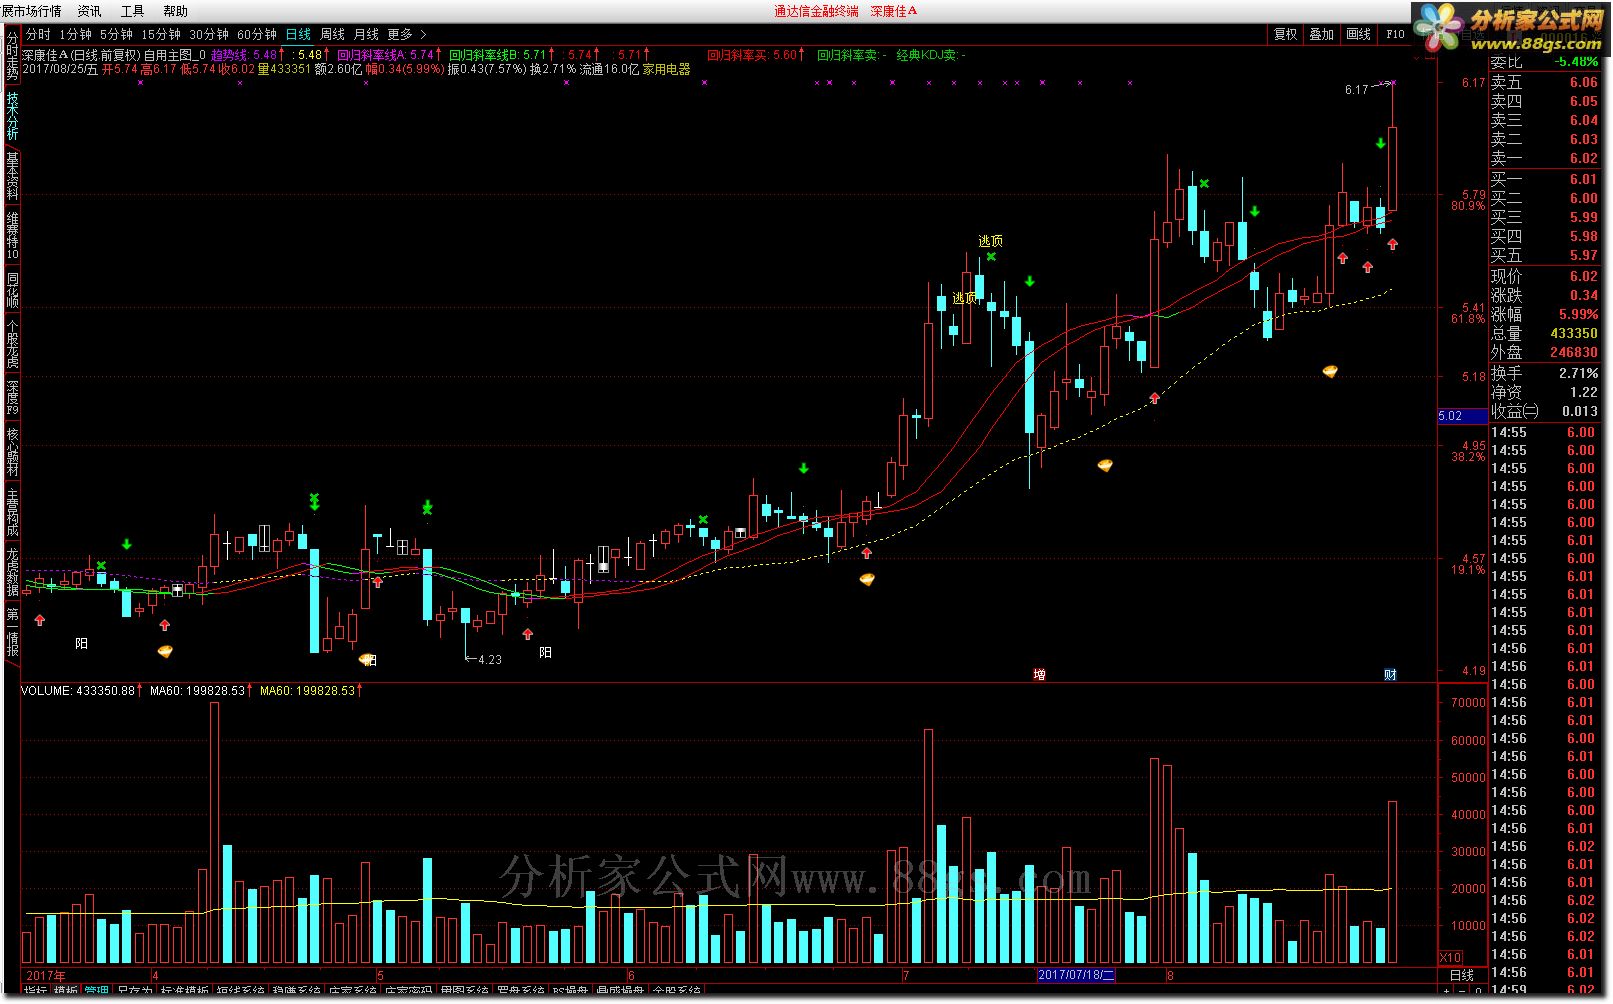Select the 买五 5.97 order row
Screen dimensions: 1613x1004
coord(1546,255)
